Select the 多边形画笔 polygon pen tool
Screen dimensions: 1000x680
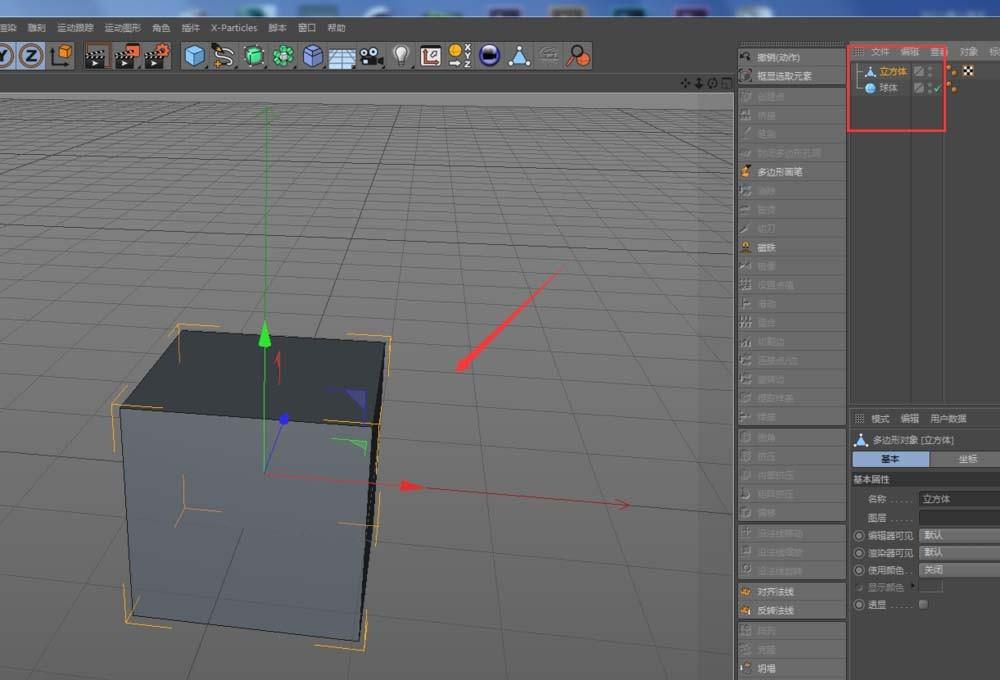pos(795,171)
